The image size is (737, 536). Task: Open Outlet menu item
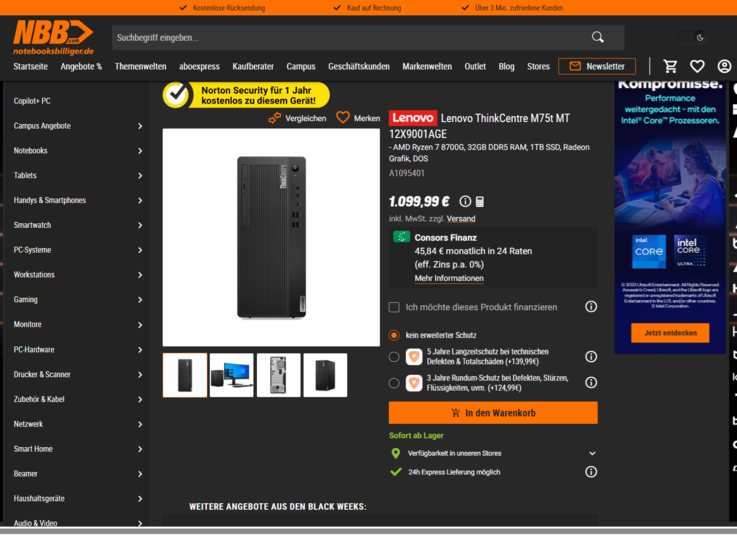pyautogui.click(x=475, y=66)
